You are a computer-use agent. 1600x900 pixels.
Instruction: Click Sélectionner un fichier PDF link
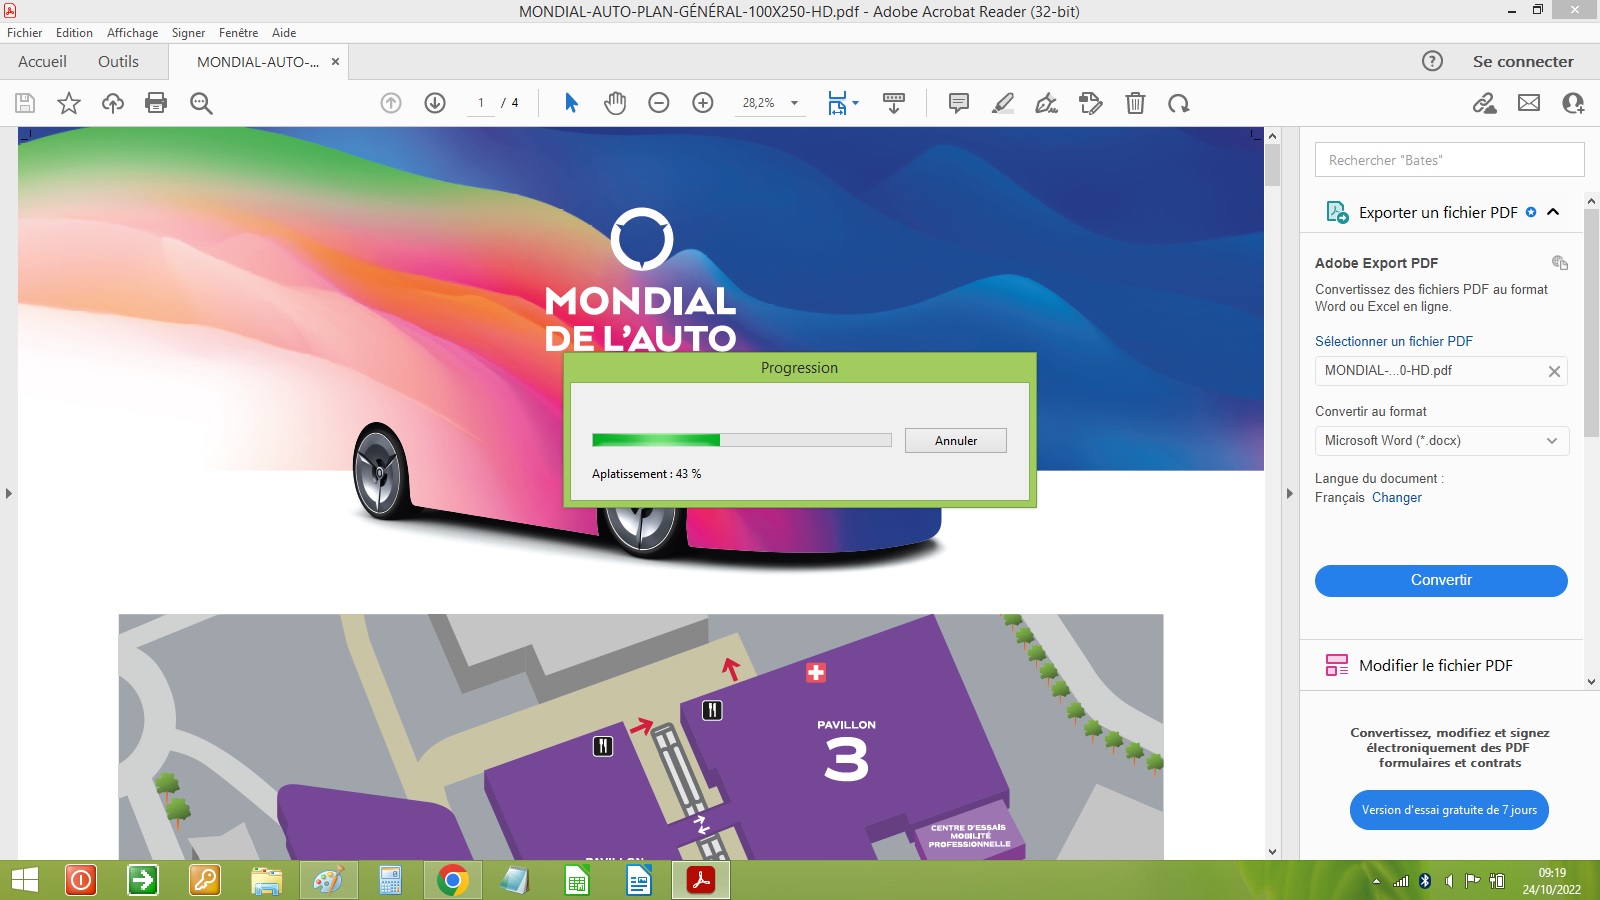1394,341
